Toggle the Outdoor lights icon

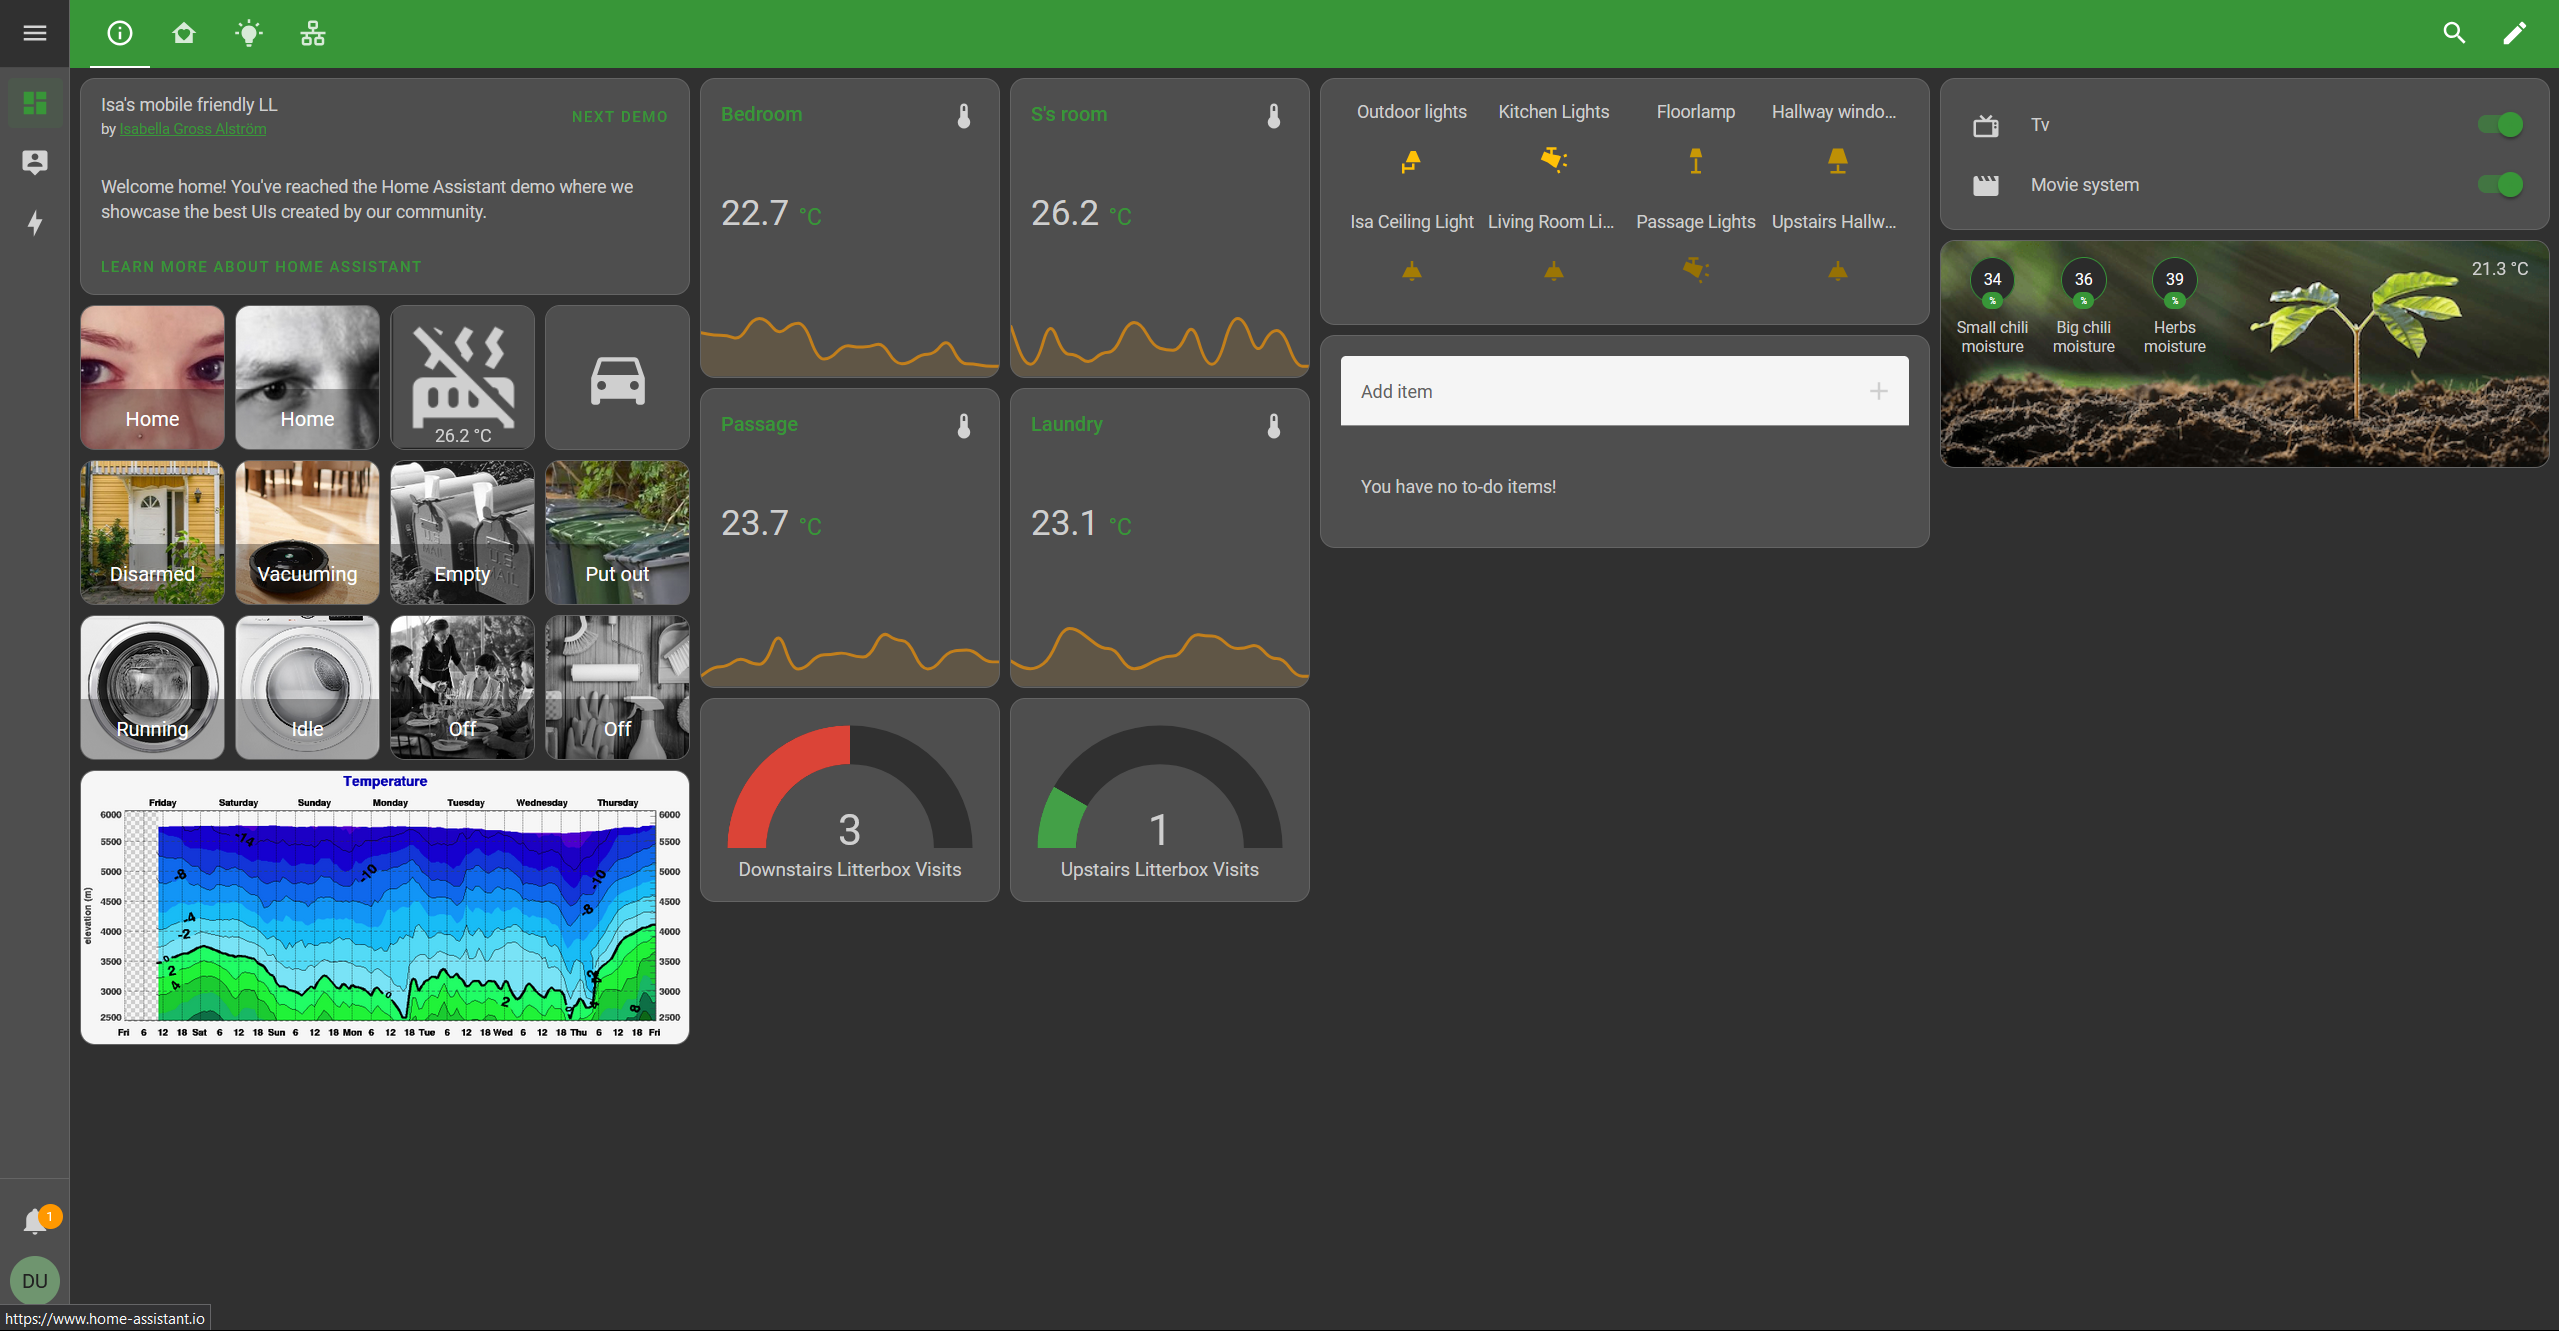tap(1411, 161)
